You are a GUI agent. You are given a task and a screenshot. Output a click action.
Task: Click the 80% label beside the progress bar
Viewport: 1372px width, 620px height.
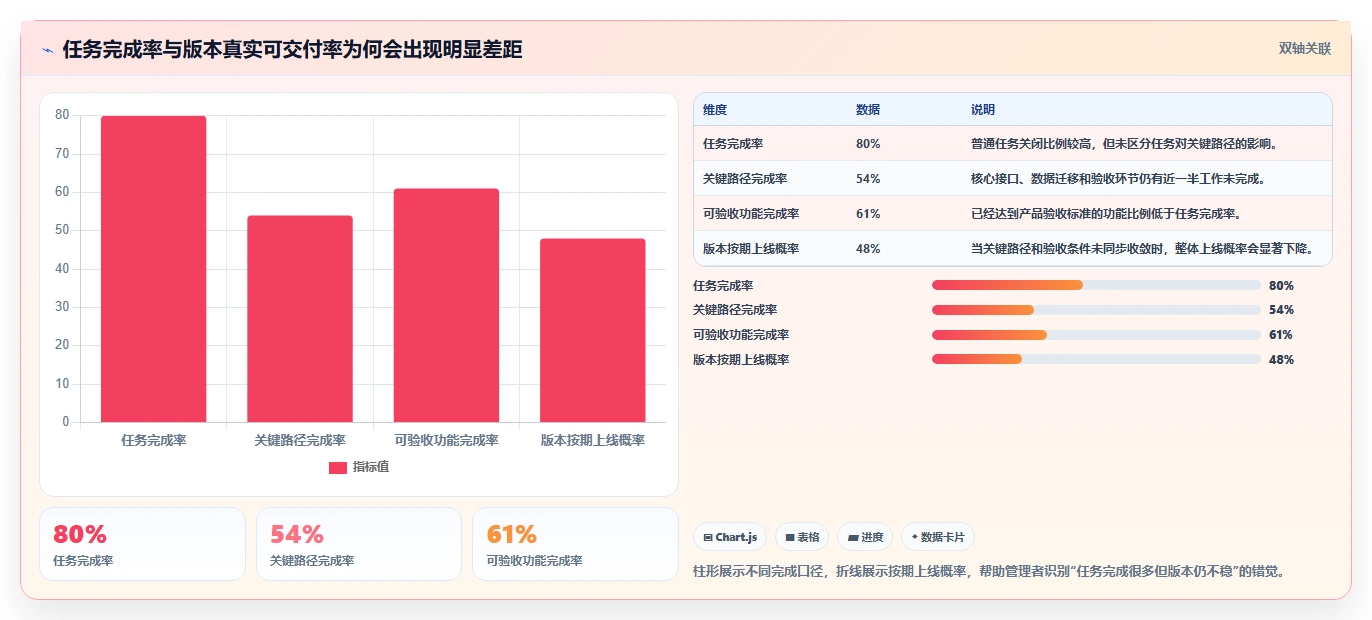(1281, 285)
